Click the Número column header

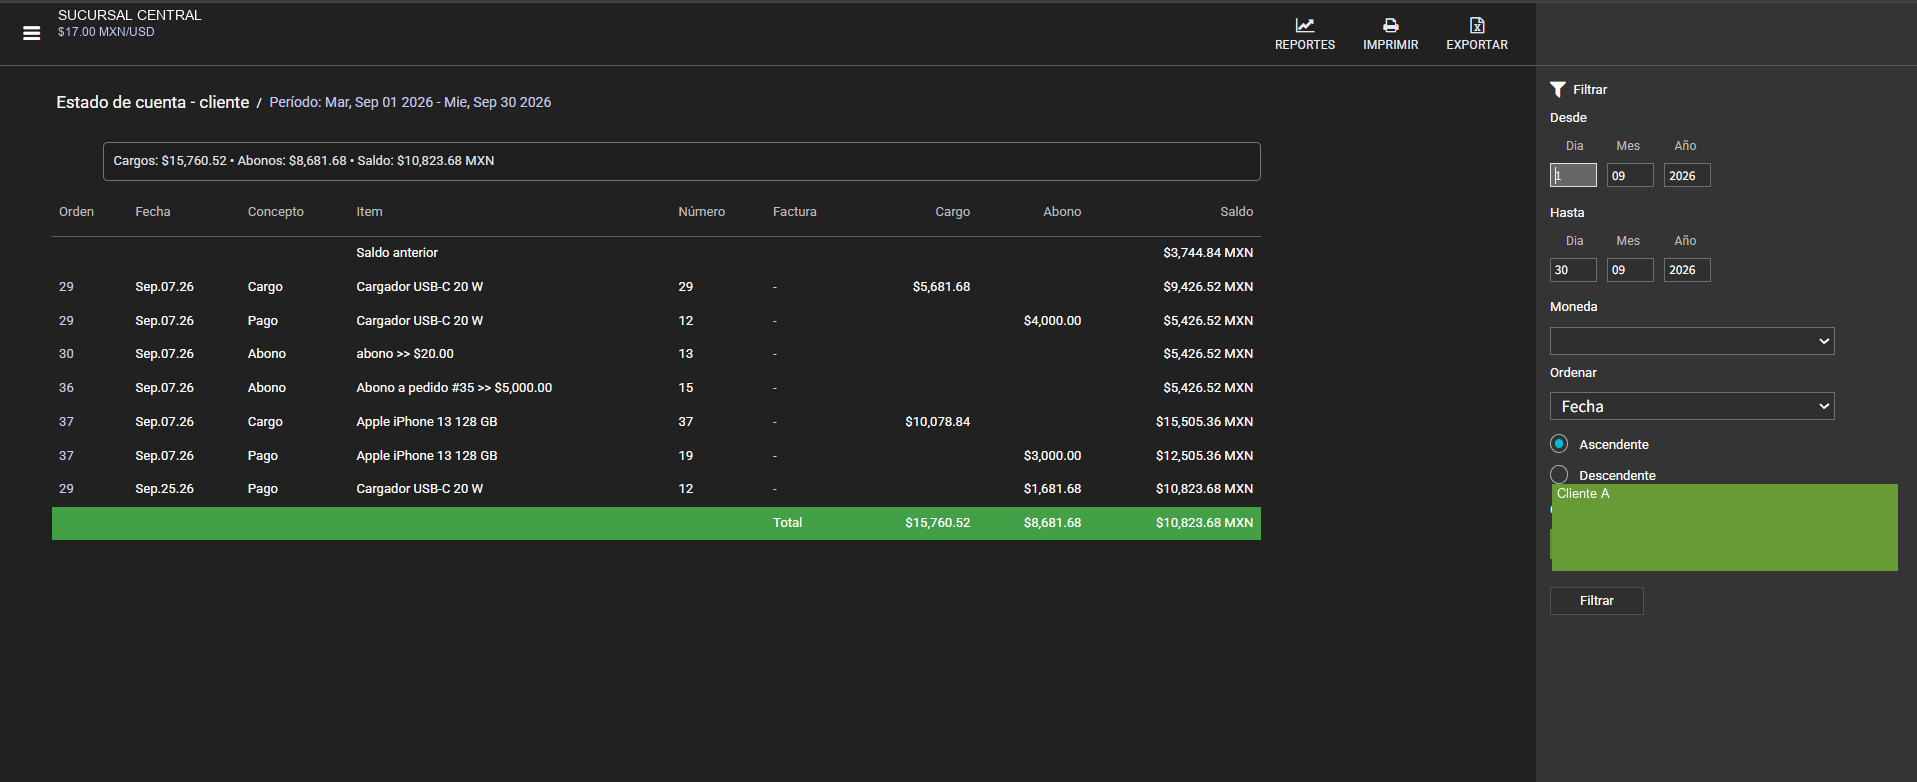tap(702, 212)
